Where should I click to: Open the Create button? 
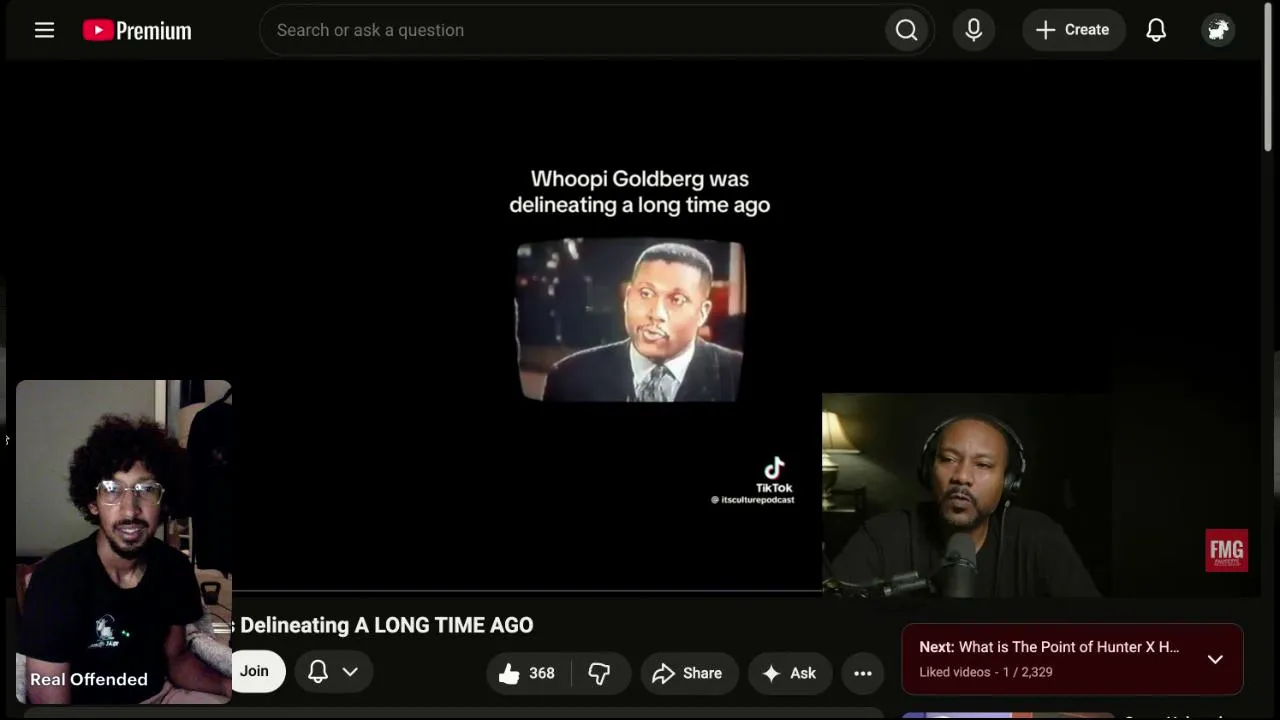tap(1073, 30)
